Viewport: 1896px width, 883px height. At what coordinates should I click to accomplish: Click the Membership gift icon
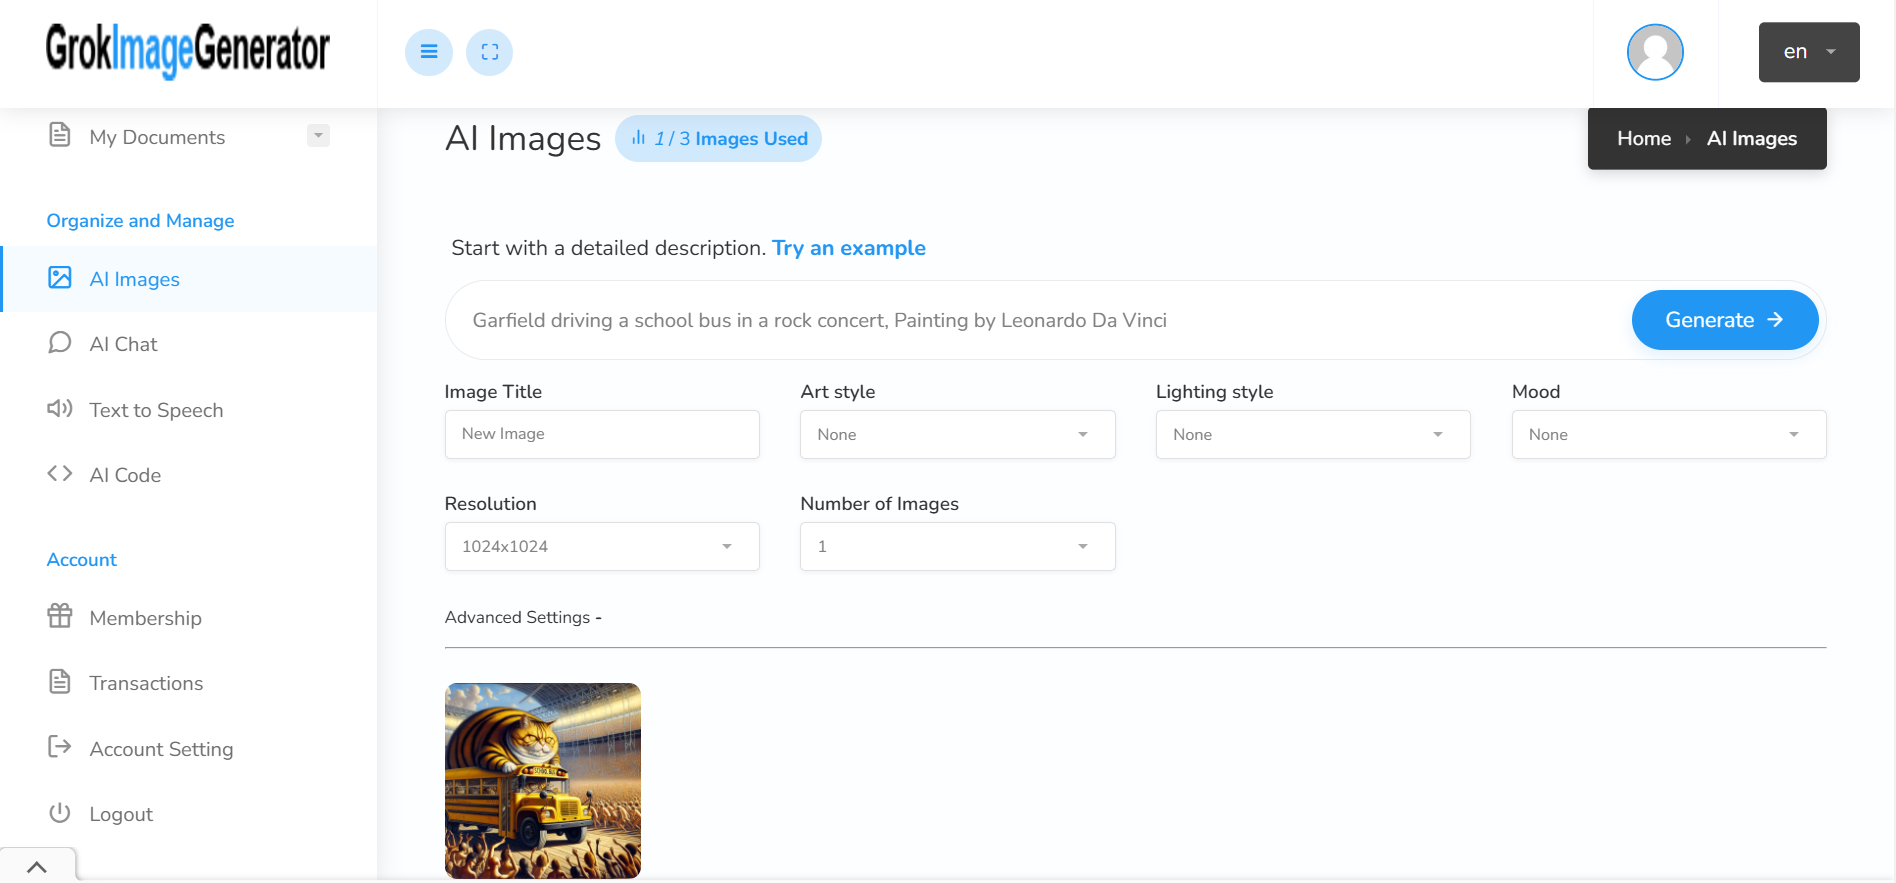pos(60,615)
